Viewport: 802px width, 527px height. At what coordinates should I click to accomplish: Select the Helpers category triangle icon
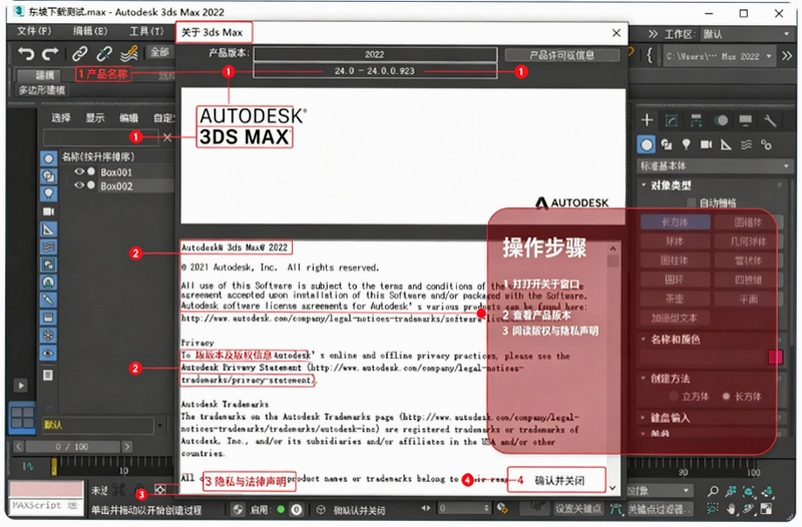pos(726,145)
